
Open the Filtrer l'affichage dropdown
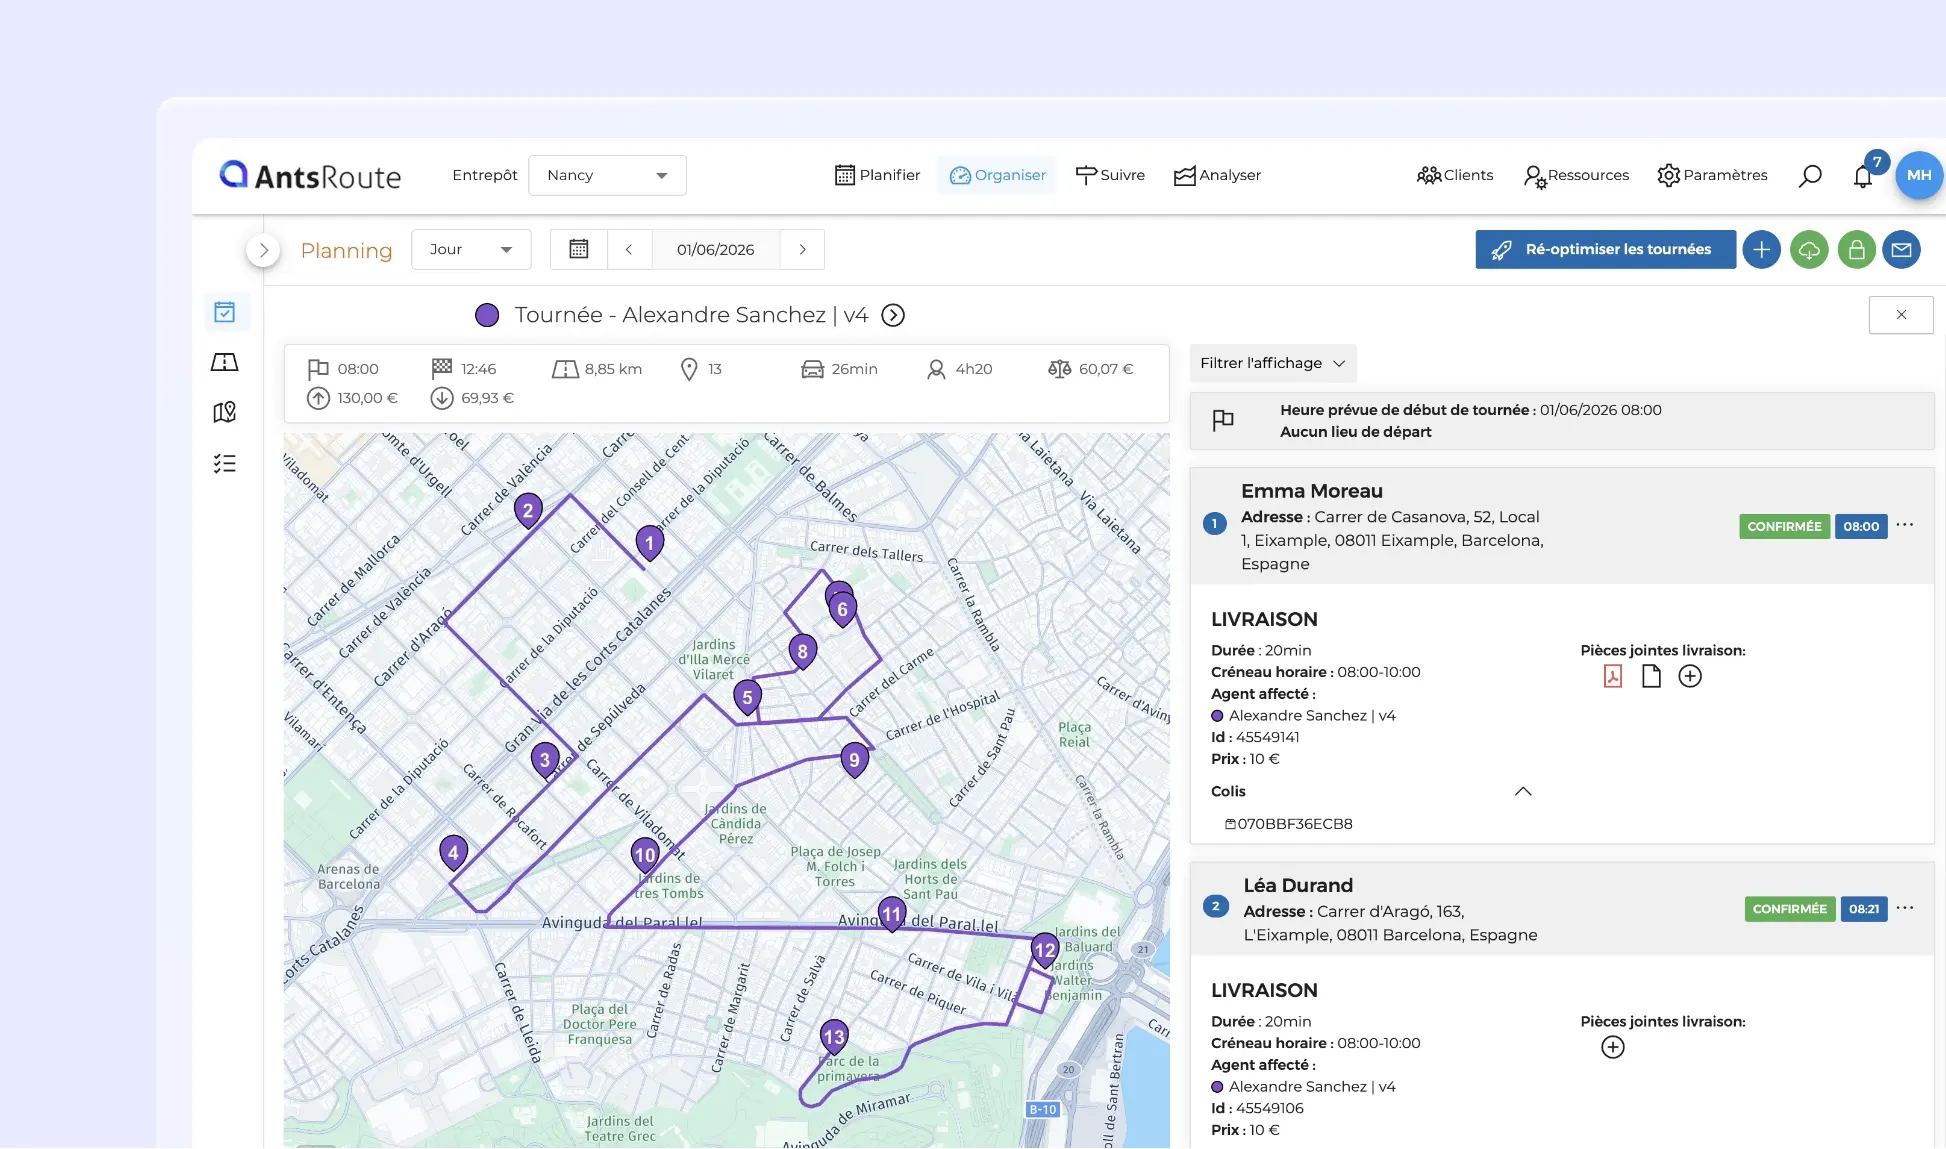[x=1272, y=363]
